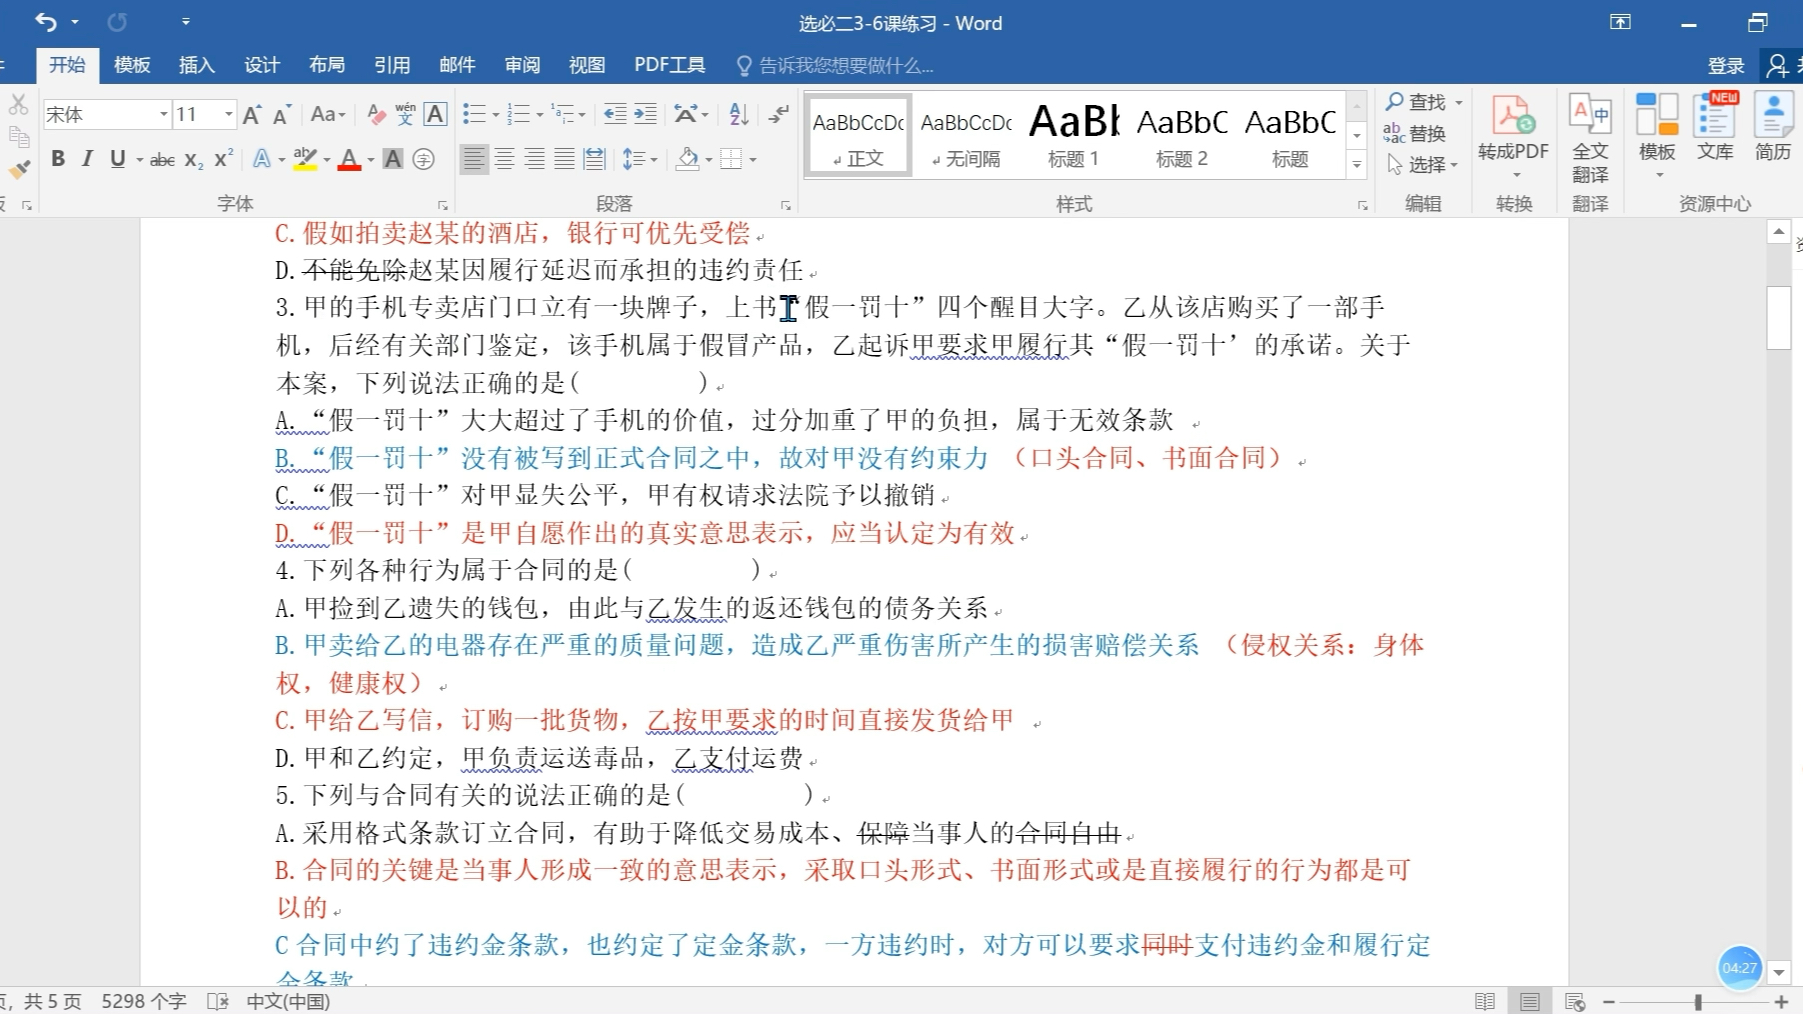Click the Phonetic Guide (wén) icon

click(405, 114)
